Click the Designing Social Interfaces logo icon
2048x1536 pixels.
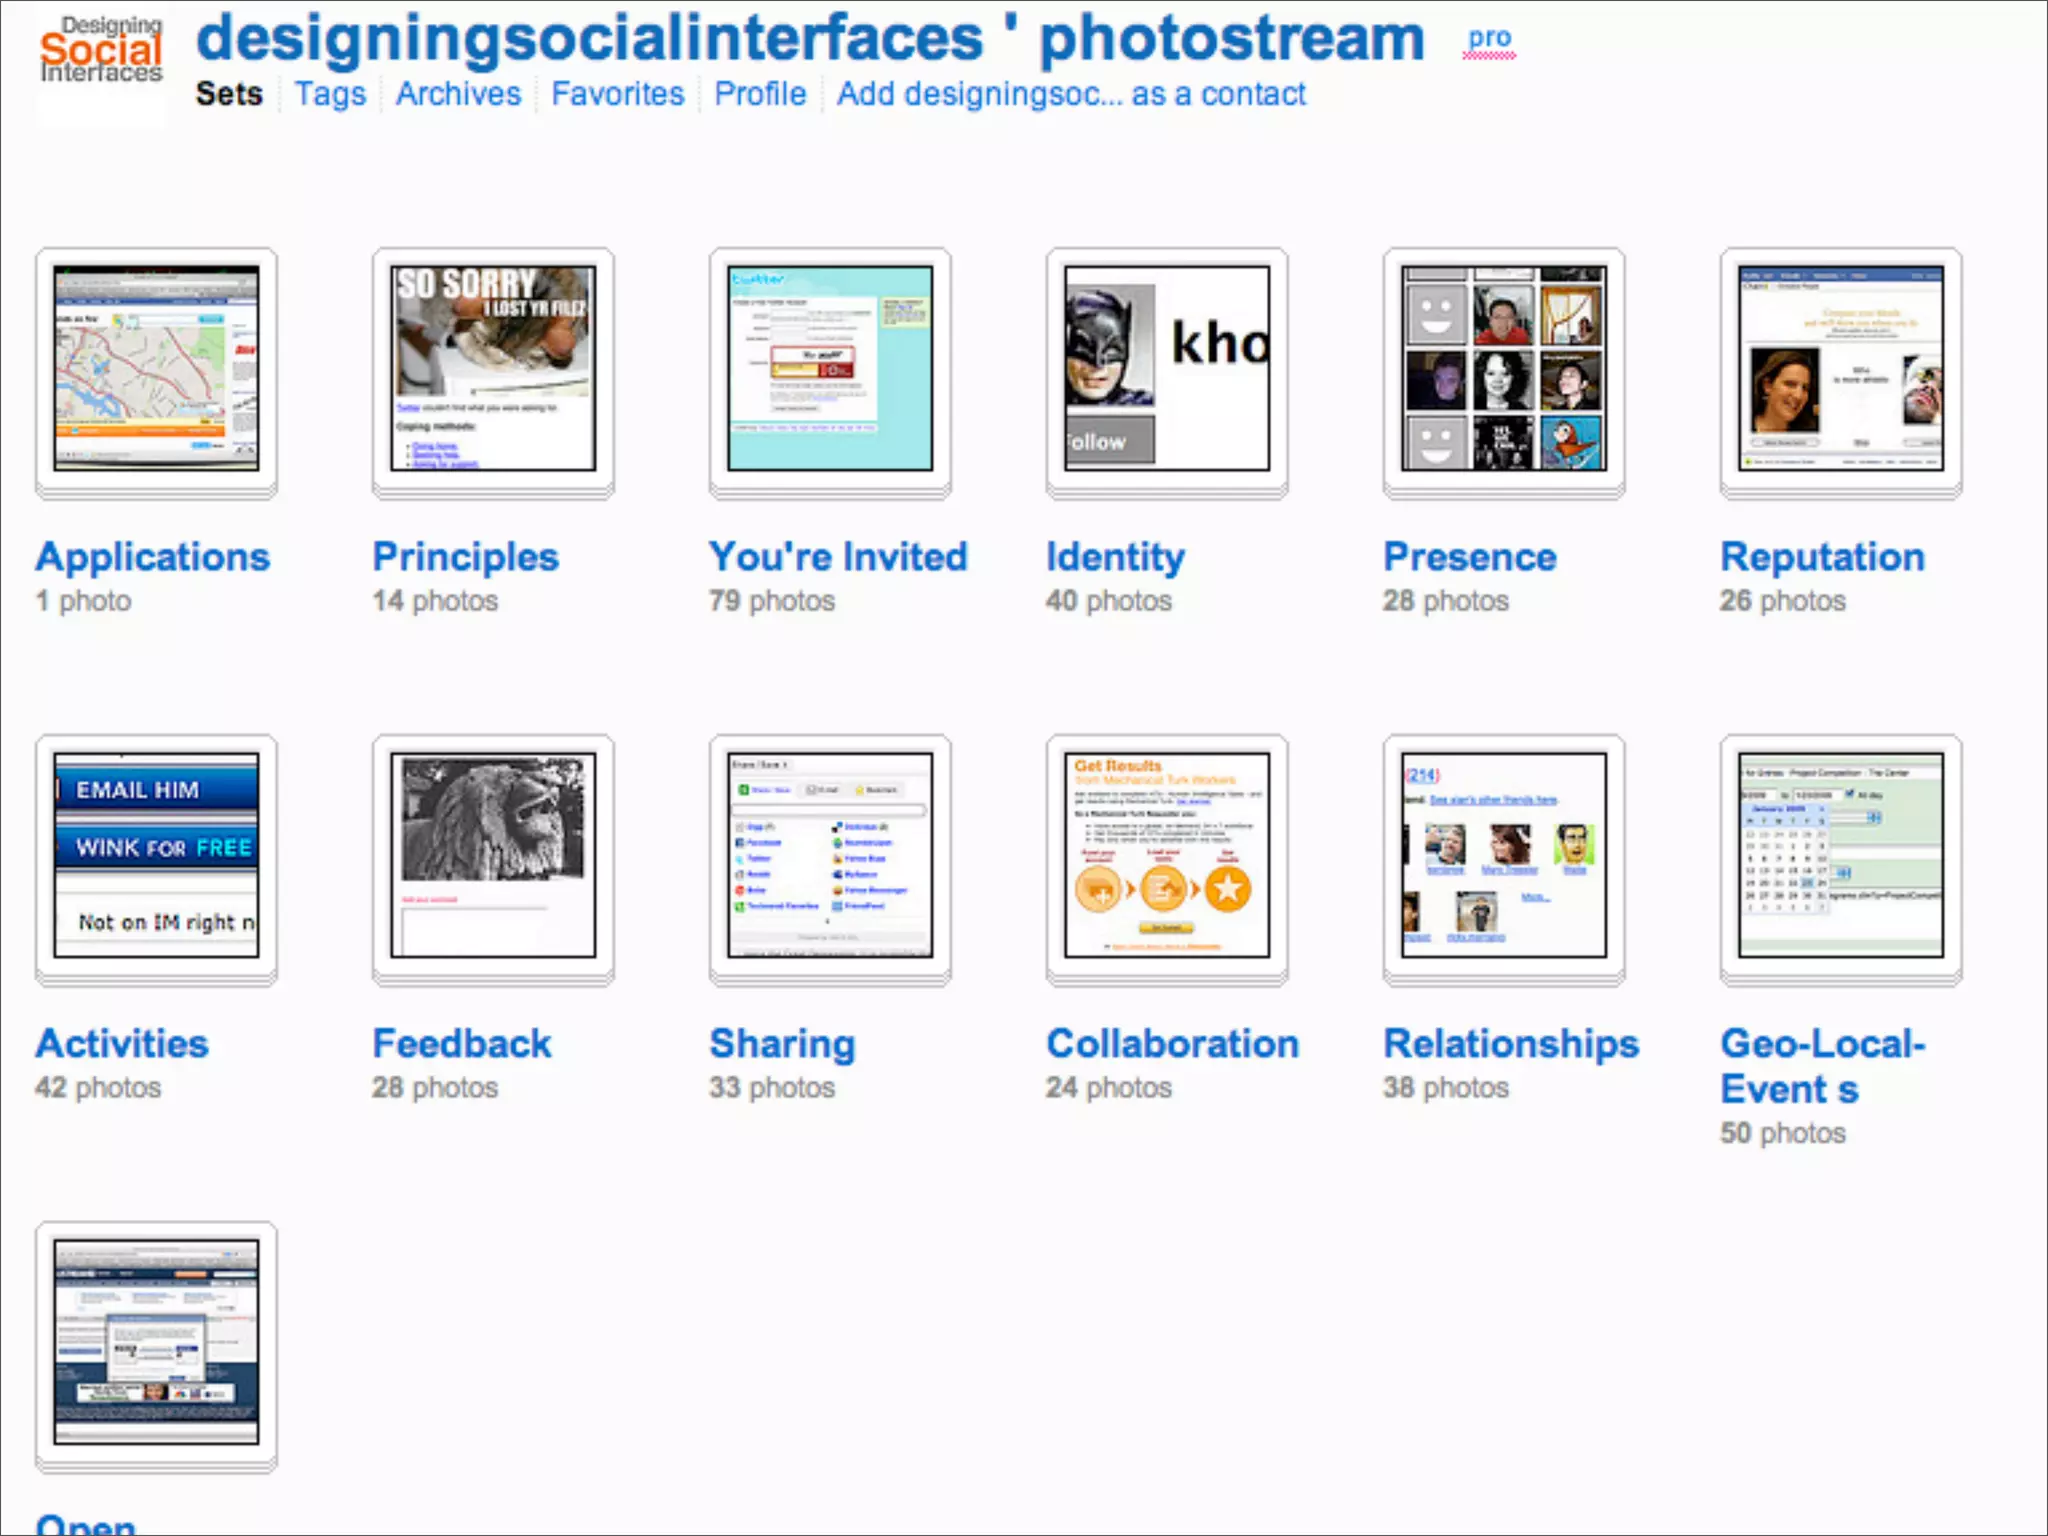coord(100,52)
